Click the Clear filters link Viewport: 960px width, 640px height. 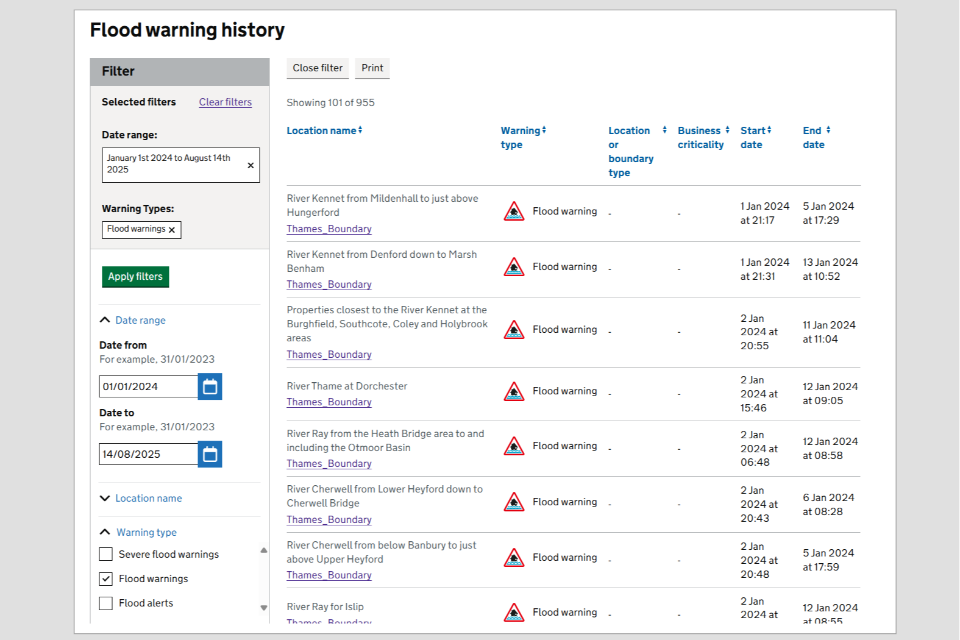[x=225, y=102]
